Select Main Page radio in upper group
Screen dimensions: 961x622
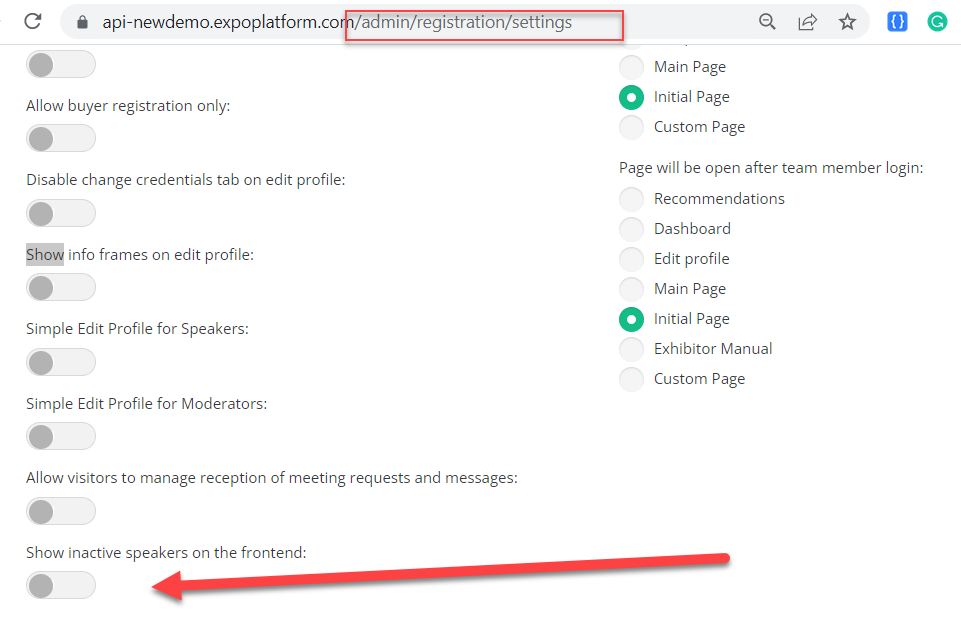tap(631, 67)
